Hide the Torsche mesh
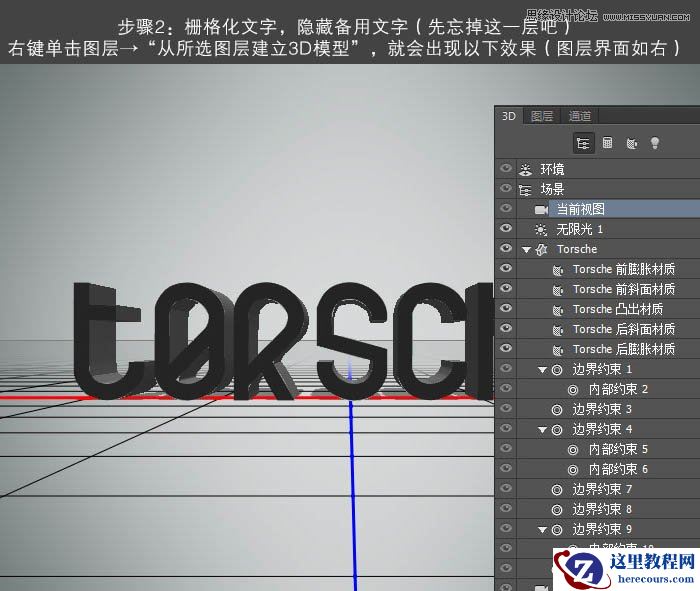Image resolution: width=700 pixels, height=591 pixels. click(x=506, y=248)
